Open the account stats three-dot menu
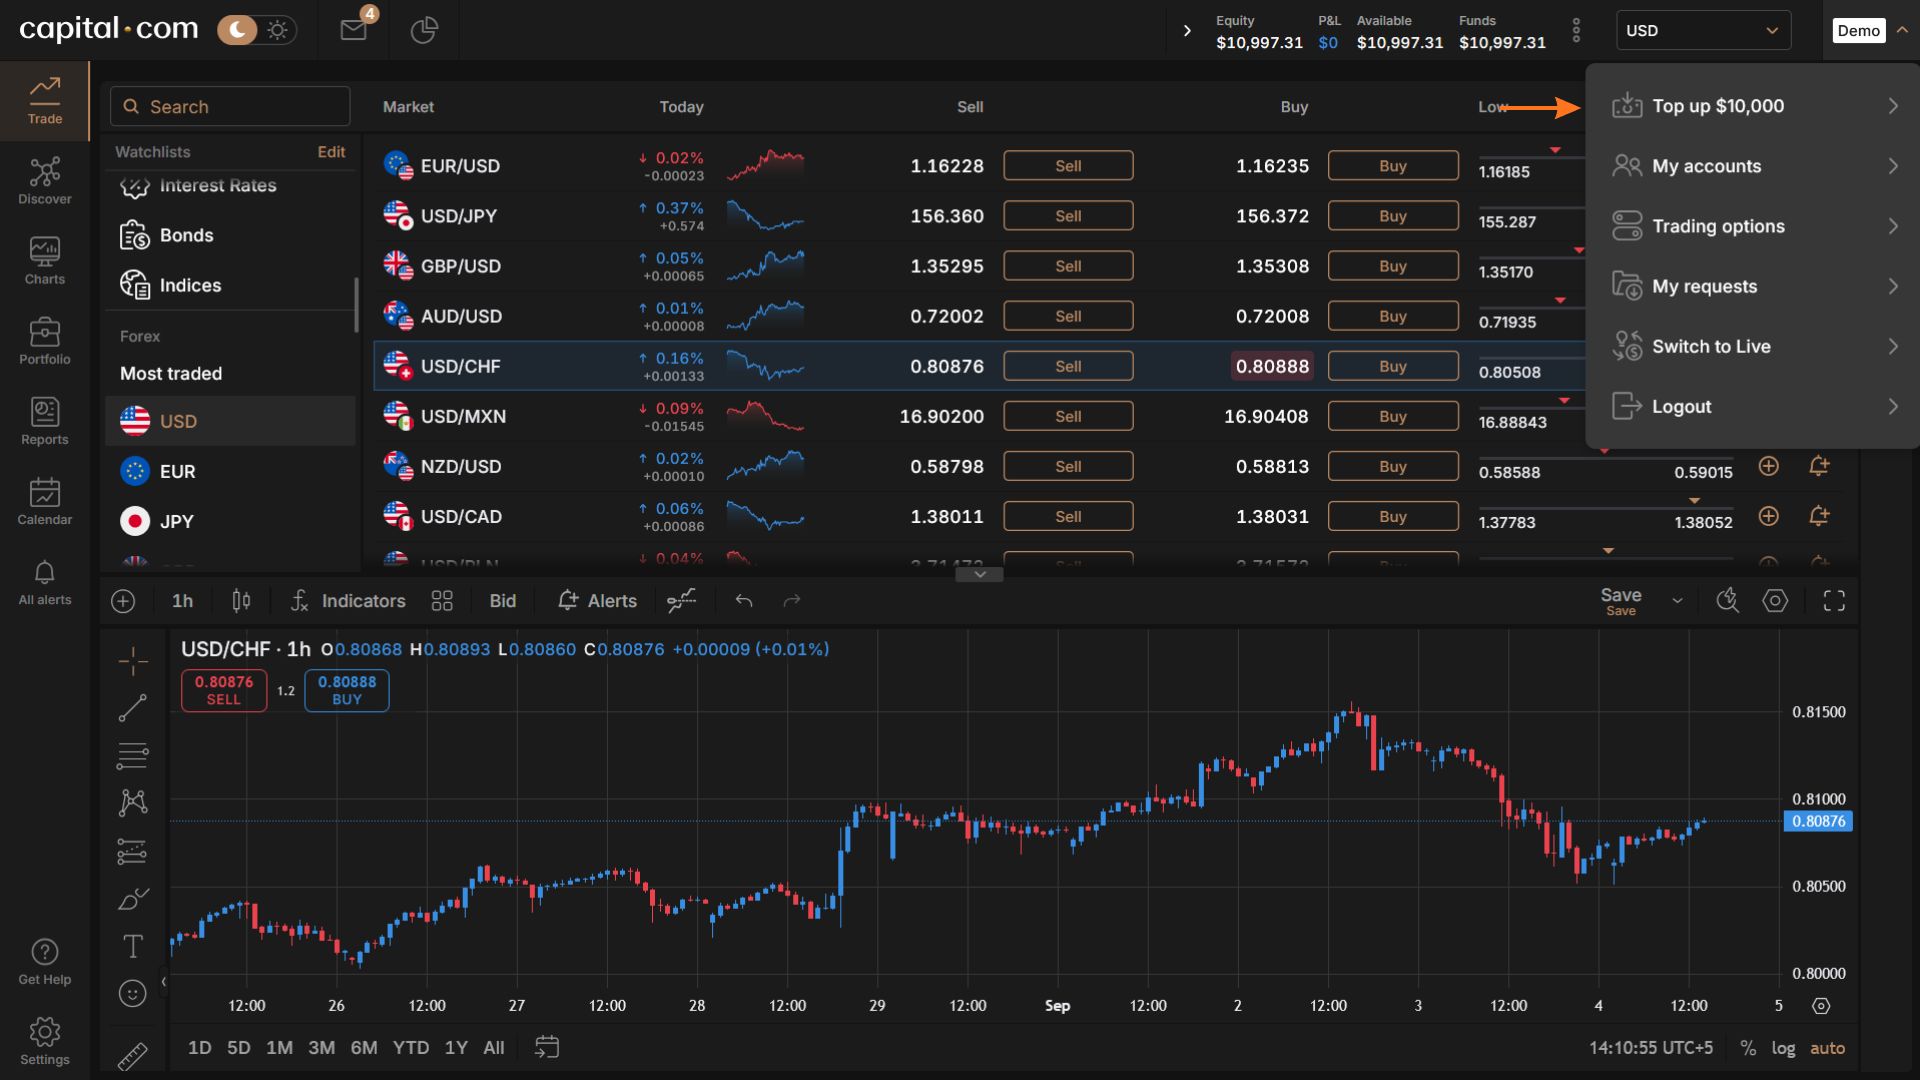The height and width of the screenshot is (1080, 1920). [1576, 30]
